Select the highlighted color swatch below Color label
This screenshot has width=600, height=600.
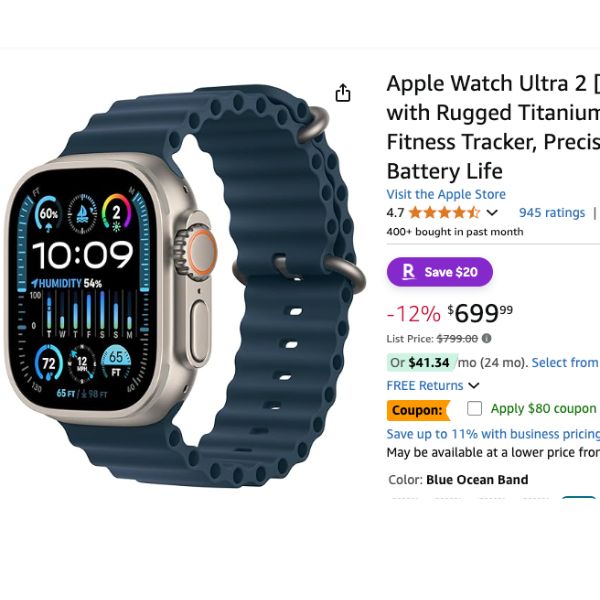pyautogui.click(x=579, y=497)
